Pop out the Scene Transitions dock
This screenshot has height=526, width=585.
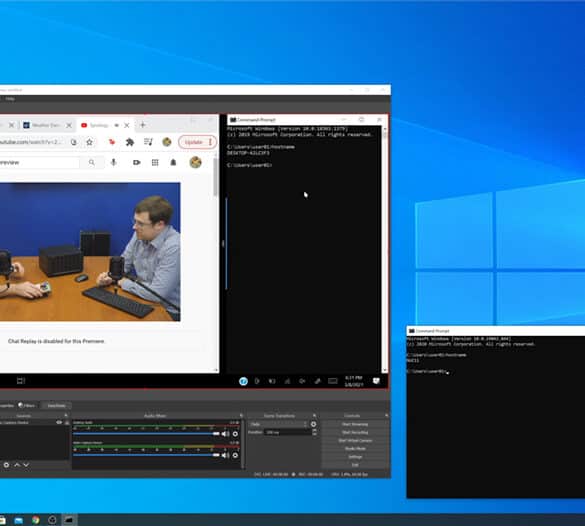(314, 415)
